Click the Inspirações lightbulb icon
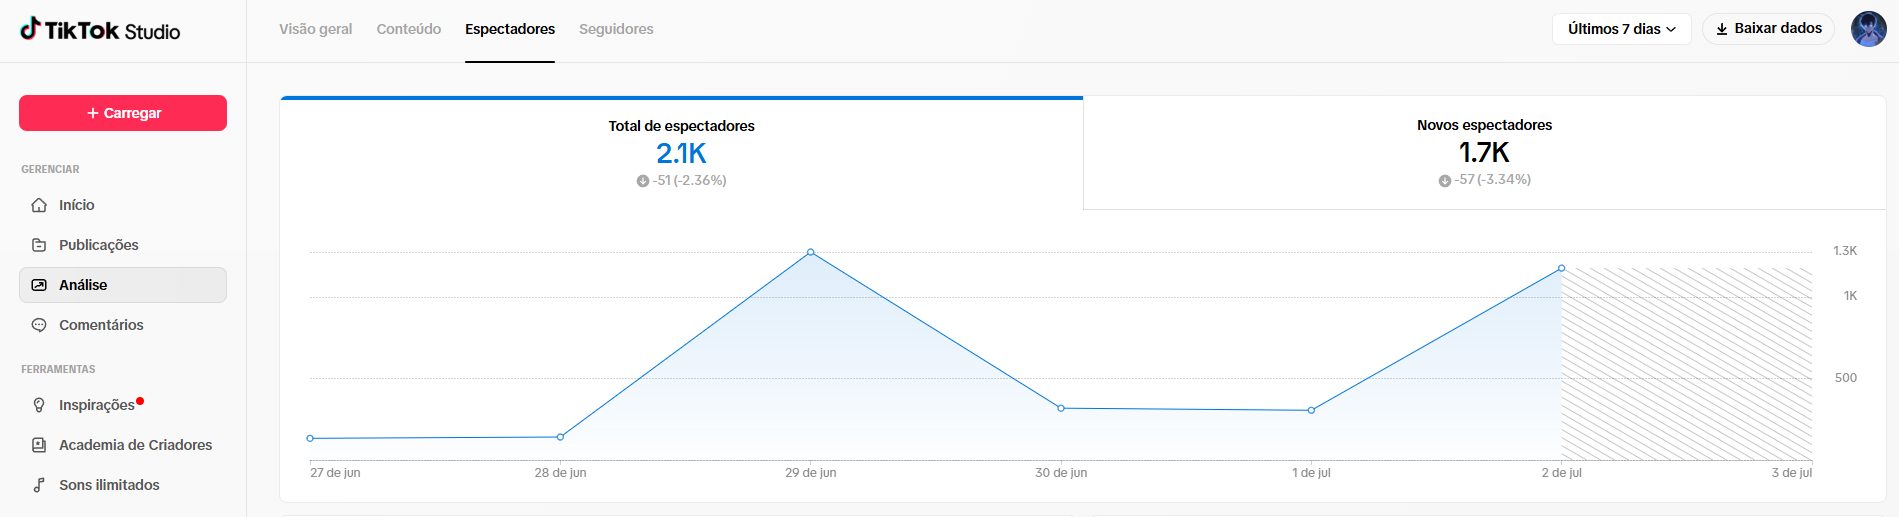The width and height of the screenshot is (1899, 517). pyautogui.click(x=39, y=405)
